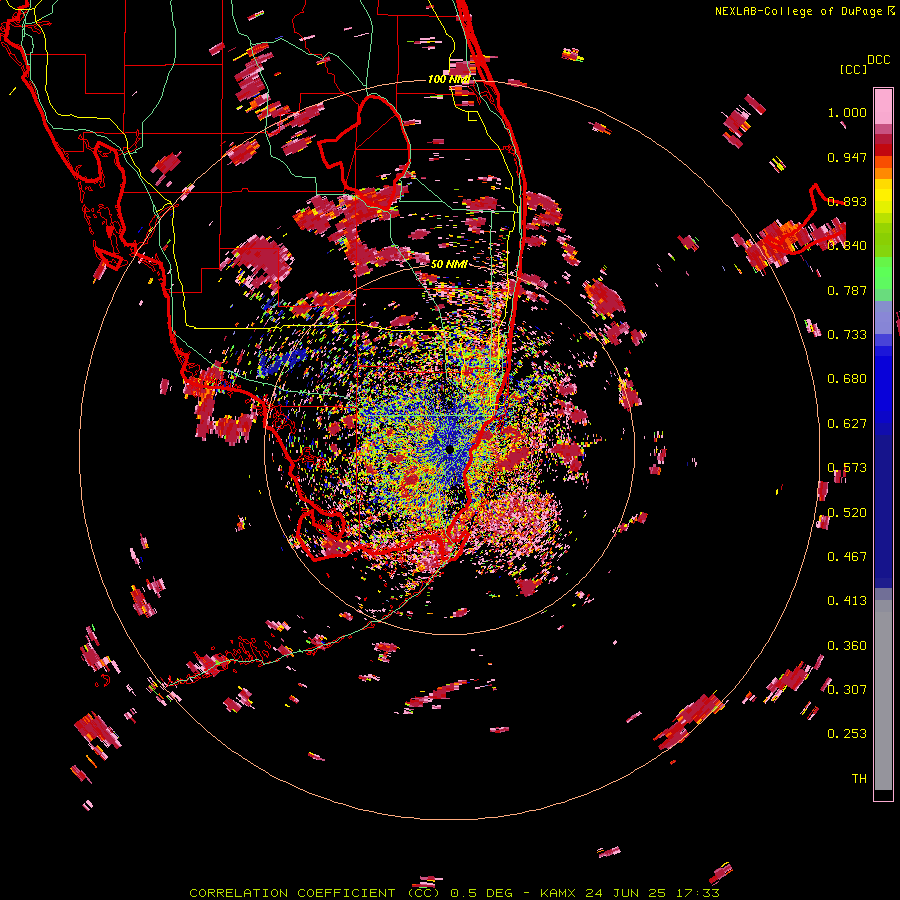Click the CORRELATION COEFFICIENT caption text
The width and height of the screenshot is (900, 900).
pyautogui.click(x=292, y=893)
